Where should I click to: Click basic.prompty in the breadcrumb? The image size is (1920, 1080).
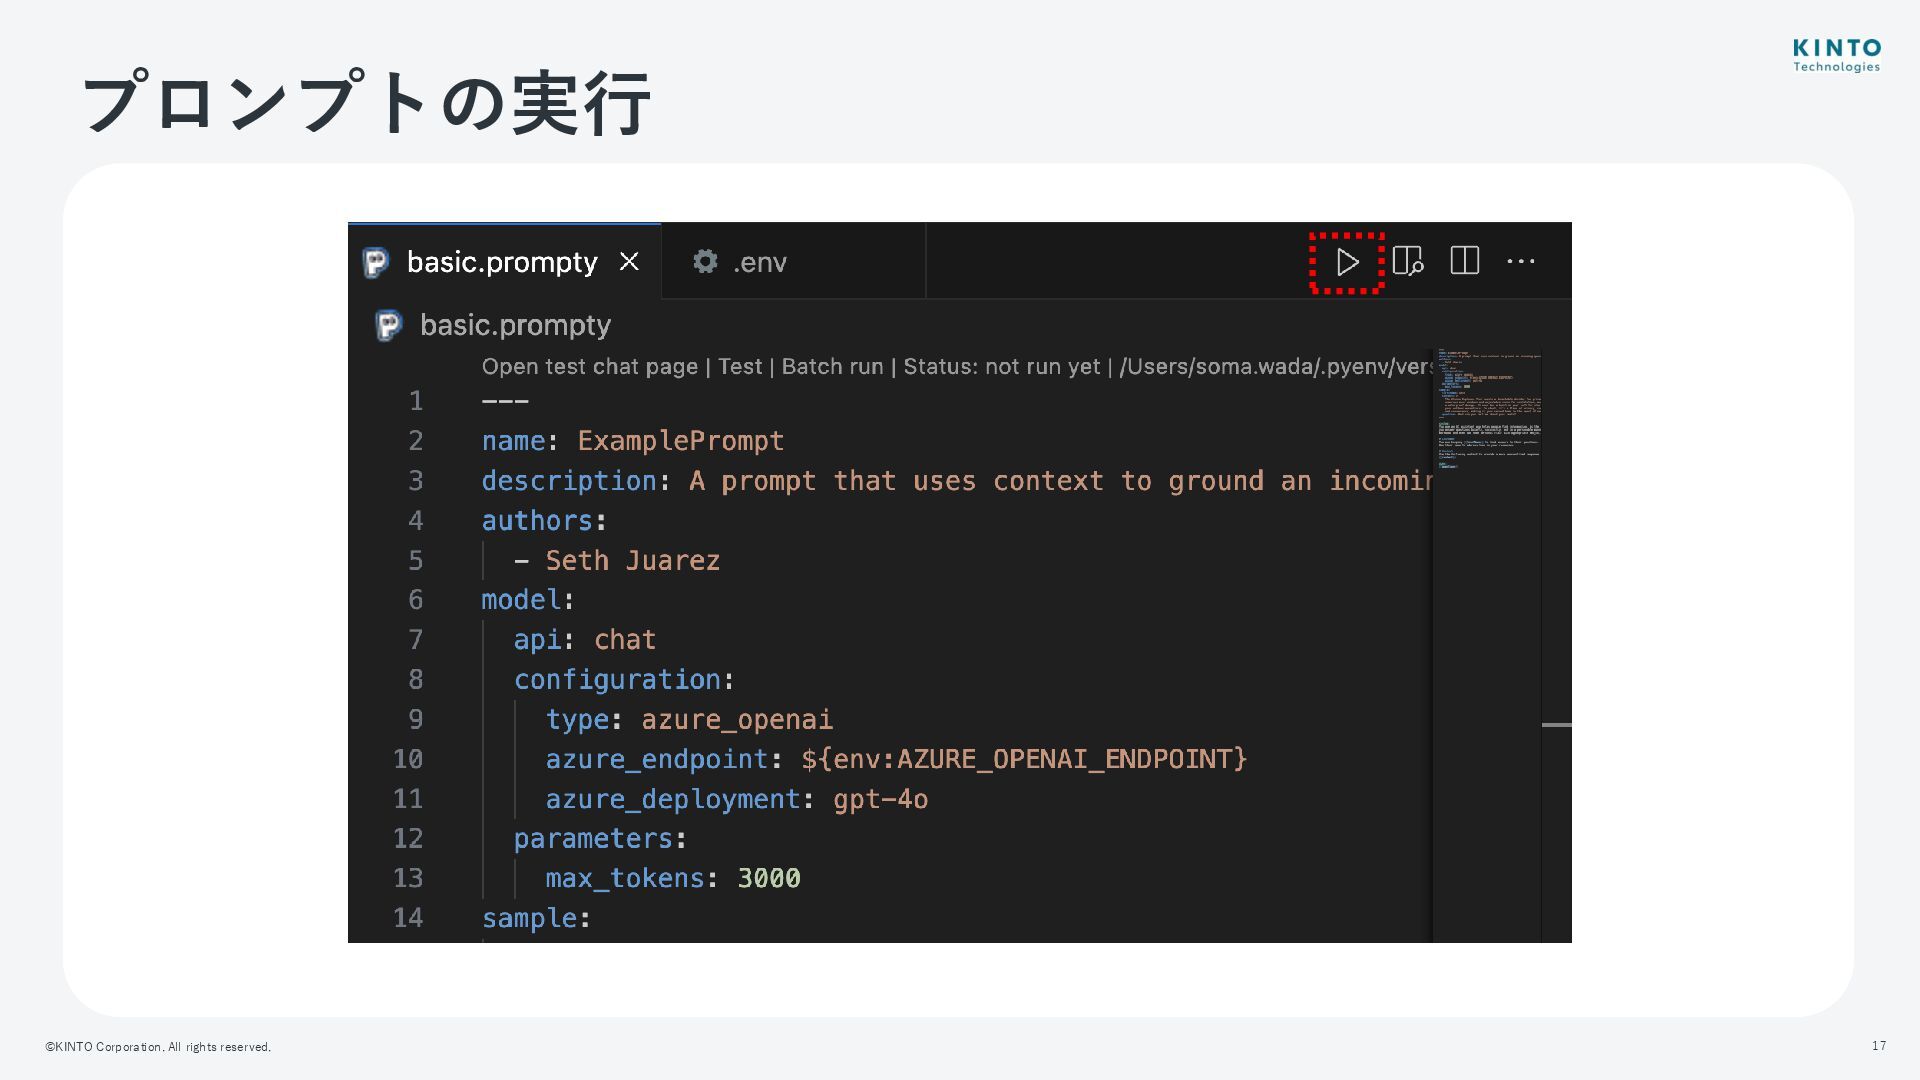point(515,325)
